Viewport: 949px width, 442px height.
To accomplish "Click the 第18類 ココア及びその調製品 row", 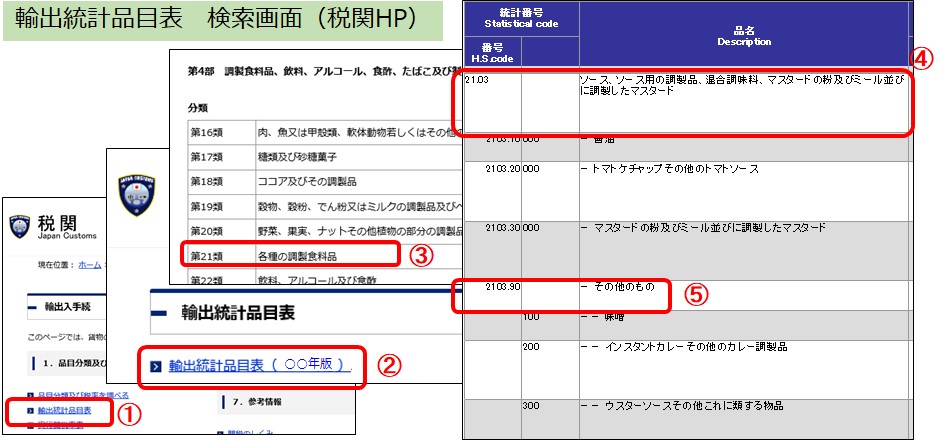I will [x=320, y=182].
